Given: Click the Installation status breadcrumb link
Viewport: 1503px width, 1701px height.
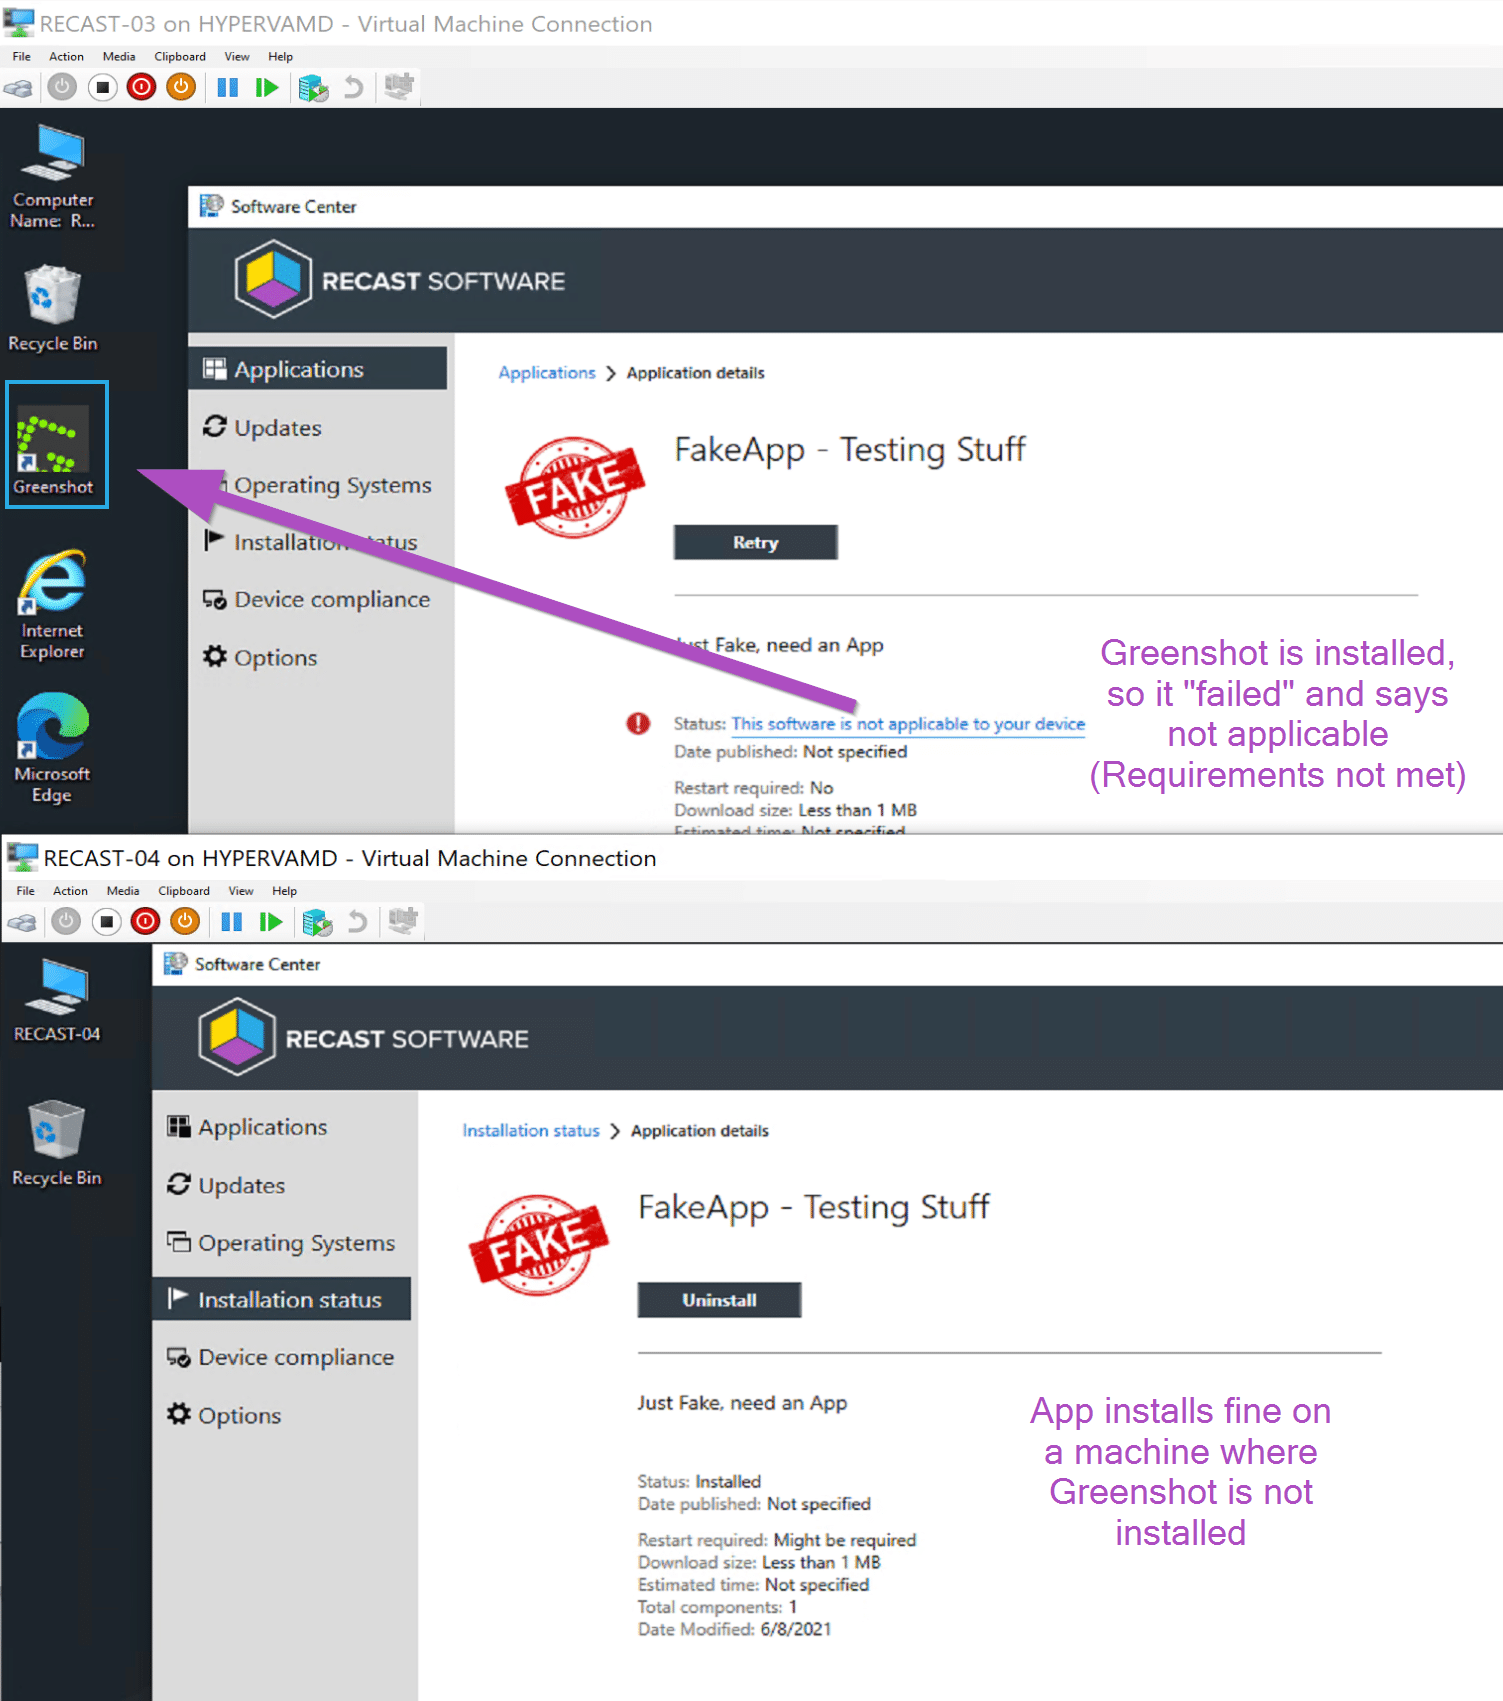Looking at the screenshot, I should coord(530,1131).
